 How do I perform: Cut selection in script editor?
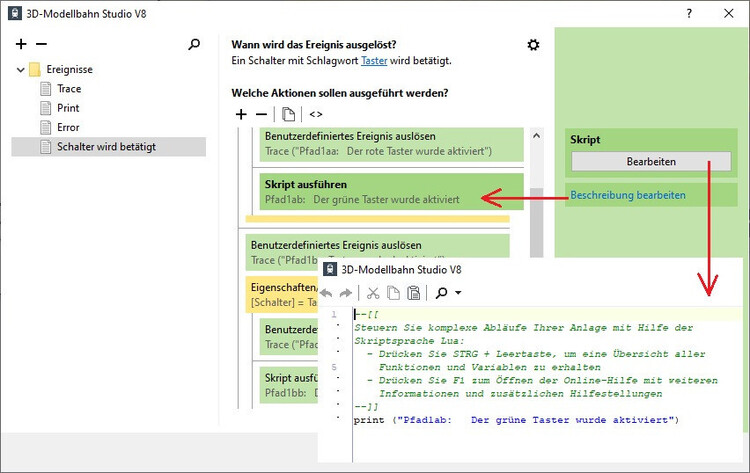(373, 293)
